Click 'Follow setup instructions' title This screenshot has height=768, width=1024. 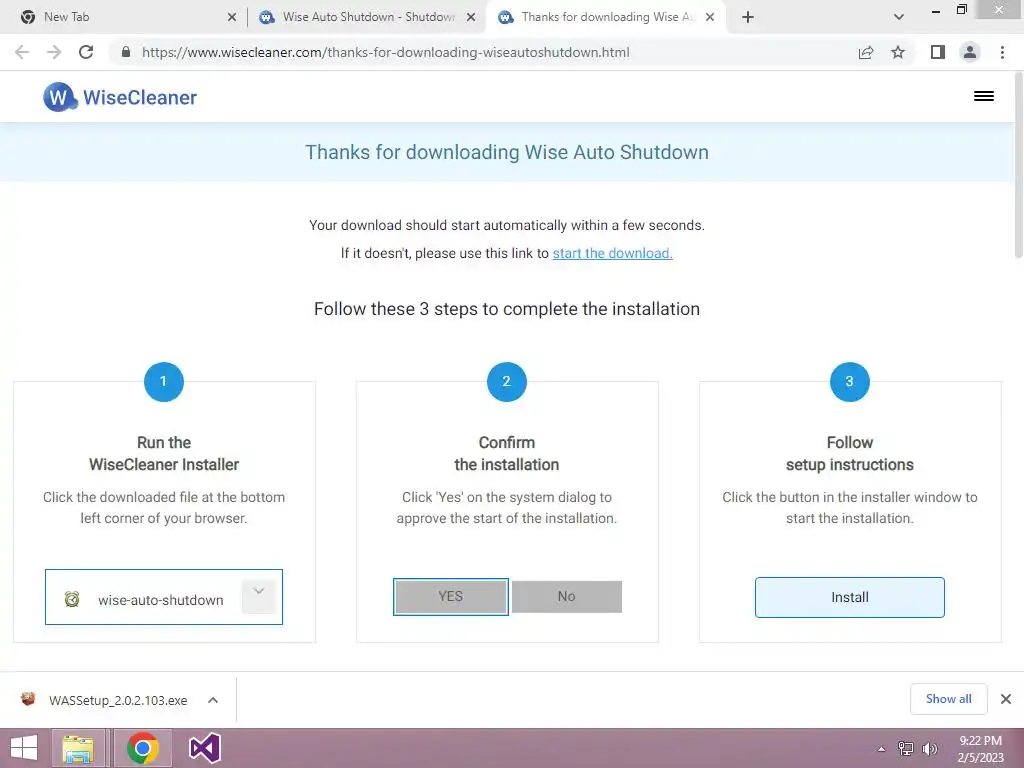(850, 453)
